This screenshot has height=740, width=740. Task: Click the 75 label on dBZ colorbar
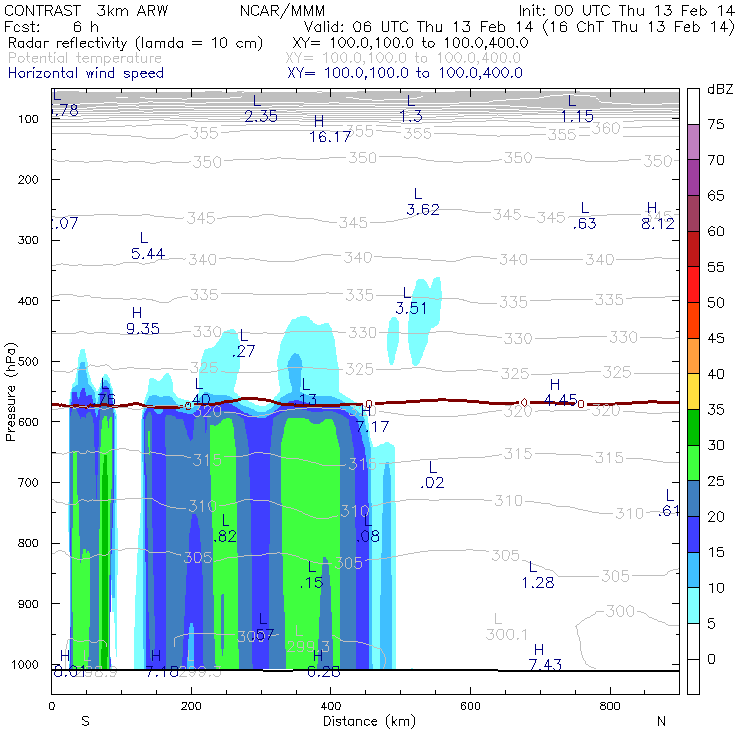click(x=715, y=124)
